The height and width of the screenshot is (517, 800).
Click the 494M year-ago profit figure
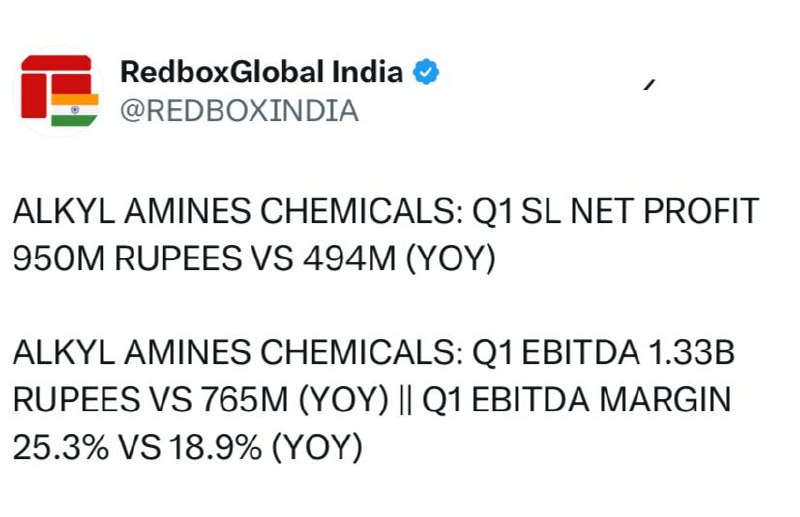[x=349, y=258]
